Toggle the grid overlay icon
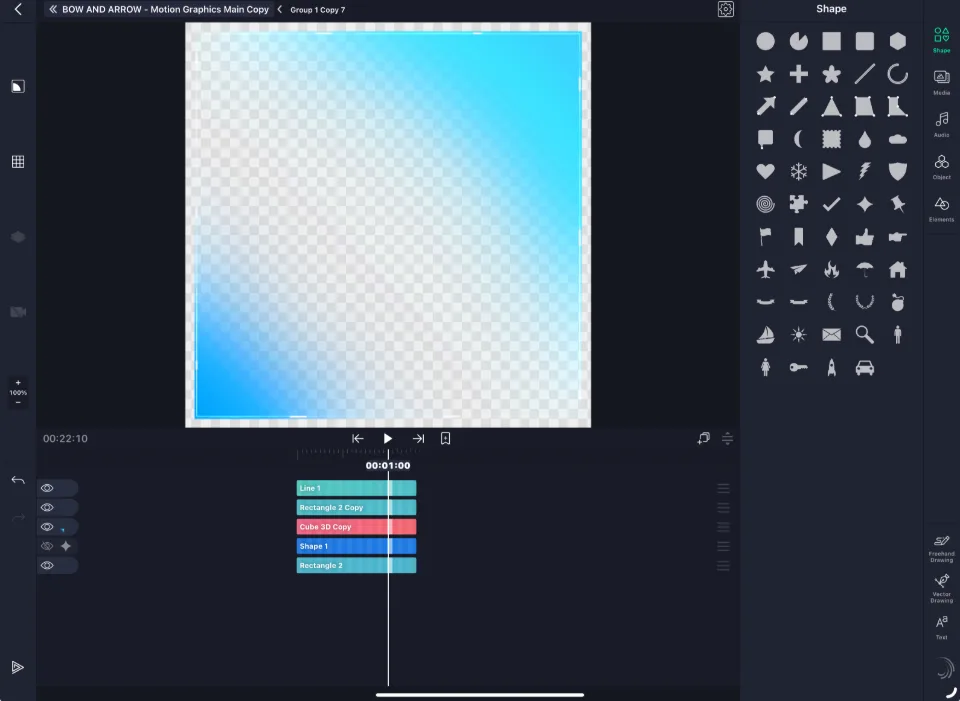Image resolution: width=960 pixels, height=701 pixels. [18, 162]
